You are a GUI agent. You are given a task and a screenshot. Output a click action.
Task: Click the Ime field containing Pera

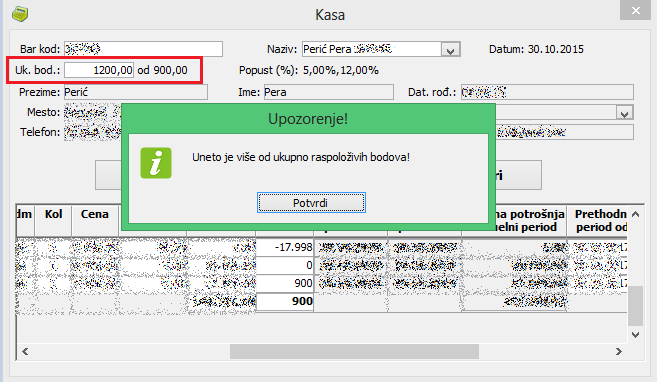tap(328, 92)
